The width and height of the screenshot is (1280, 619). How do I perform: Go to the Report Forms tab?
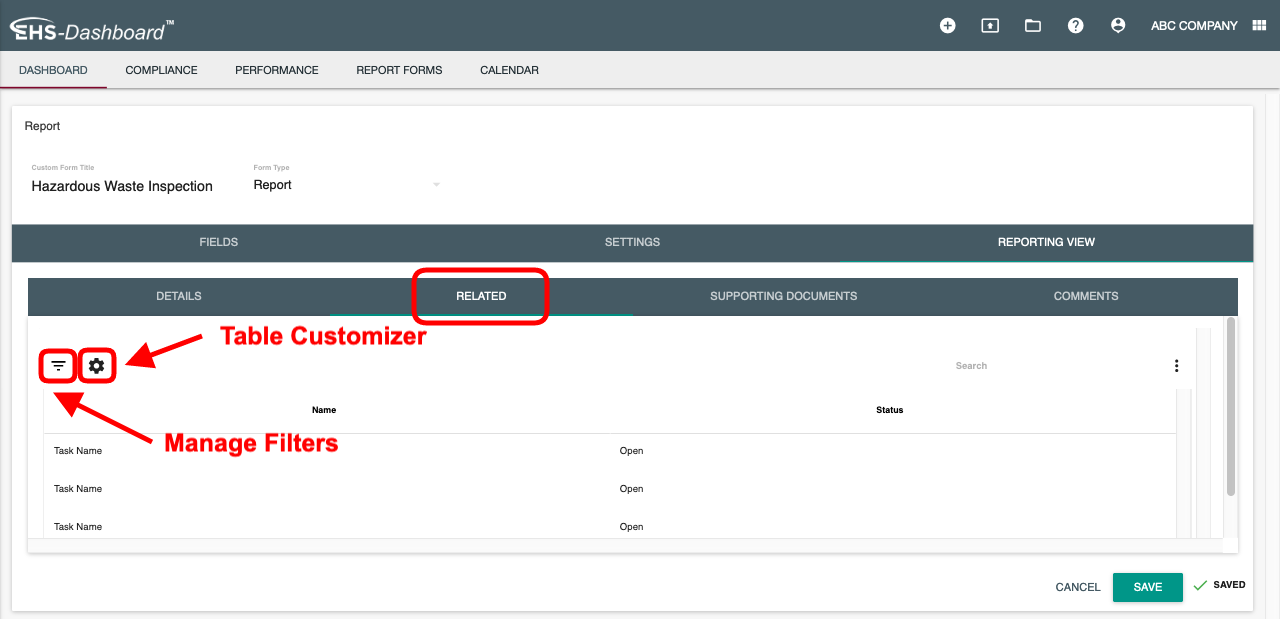coord(399,70)
